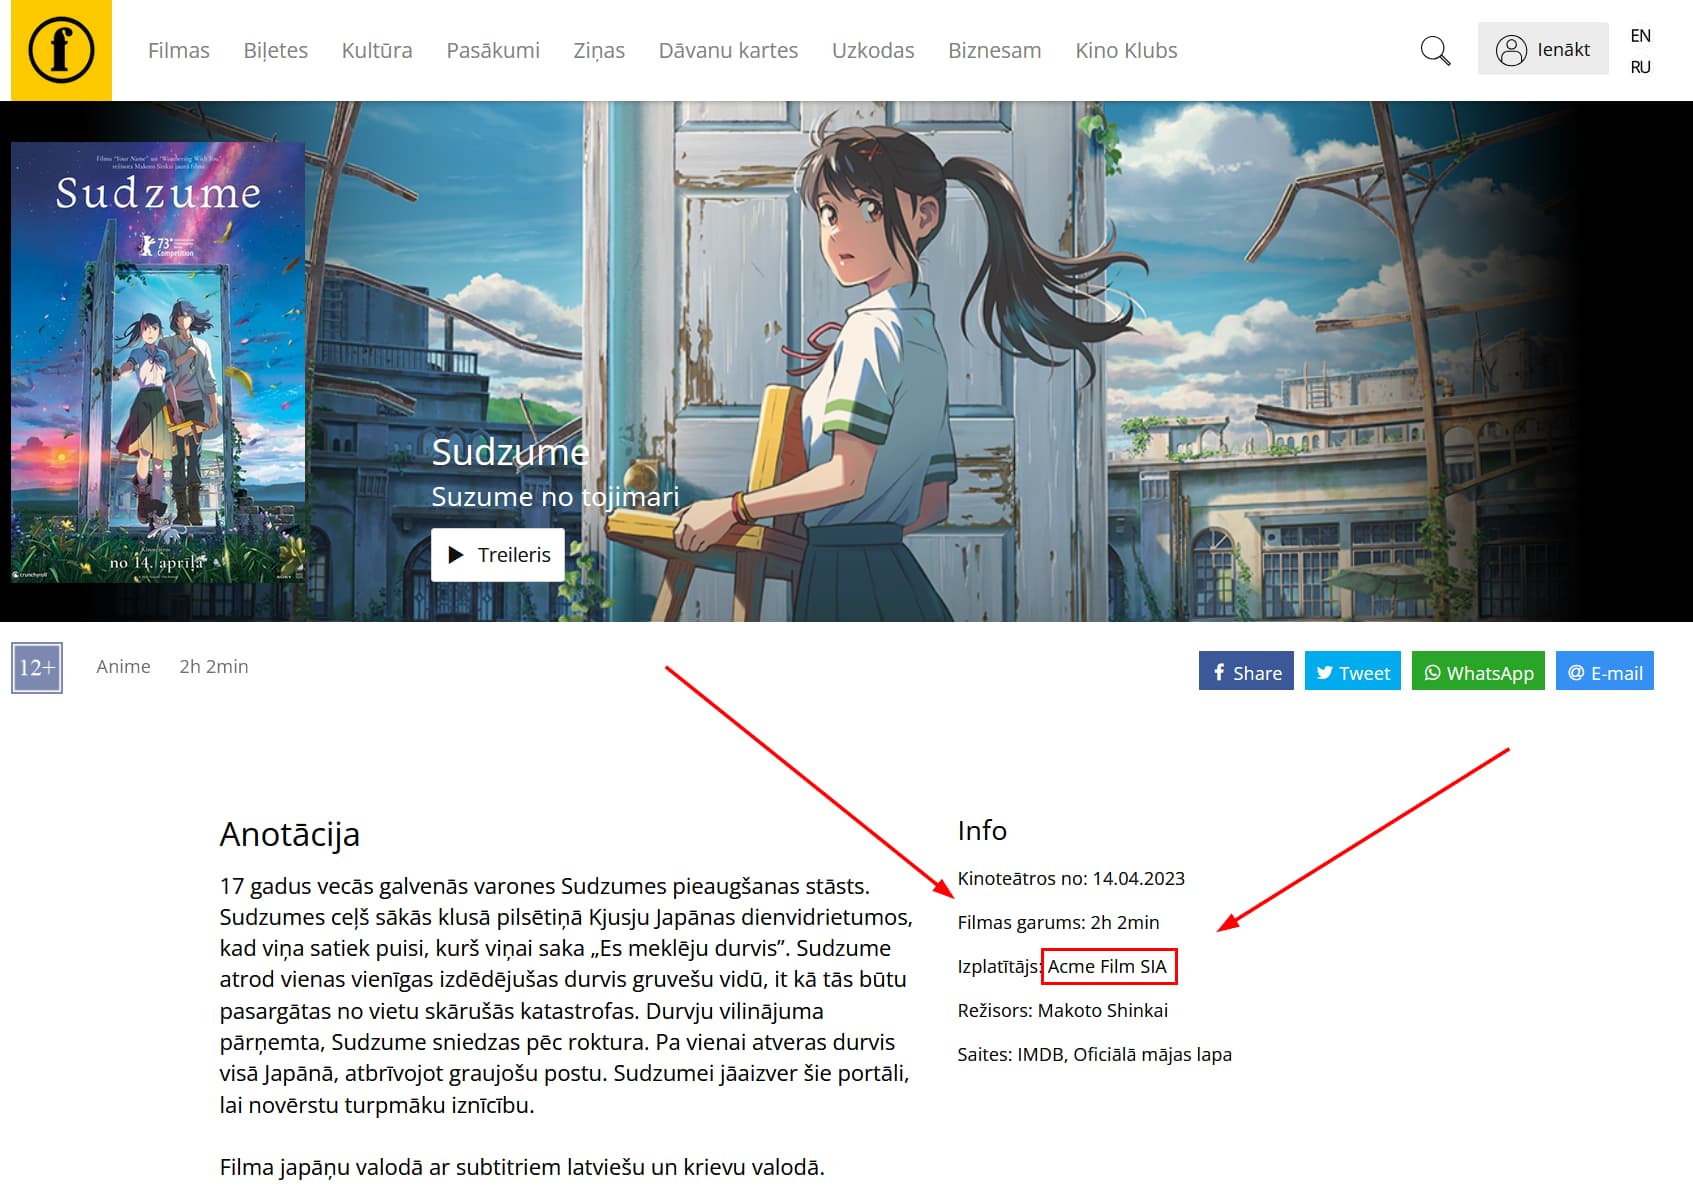Open the Filmas menu
This screenshot has height=1202, width=1693.
click(179, 50)
